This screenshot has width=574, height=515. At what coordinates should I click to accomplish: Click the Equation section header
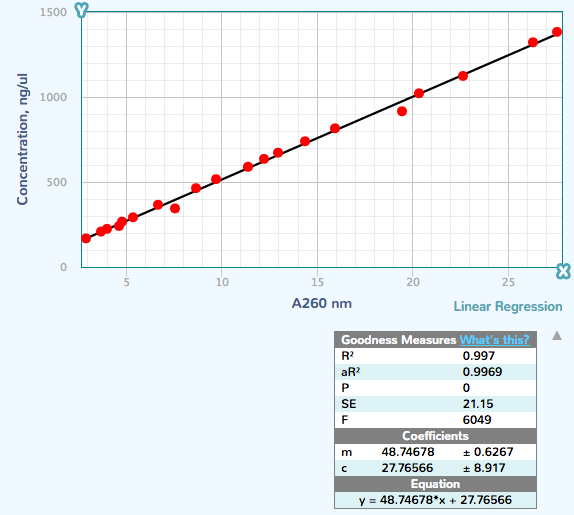pos(435,484)
